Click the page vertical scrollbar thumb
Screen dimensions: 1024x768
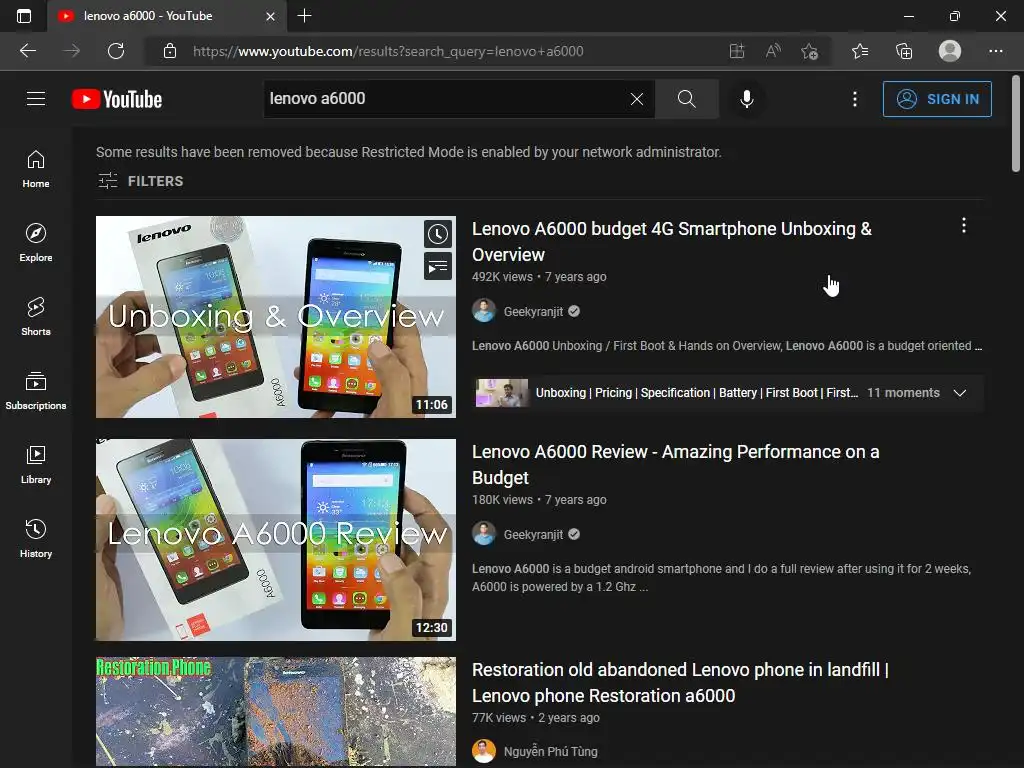coord(1016,124)
